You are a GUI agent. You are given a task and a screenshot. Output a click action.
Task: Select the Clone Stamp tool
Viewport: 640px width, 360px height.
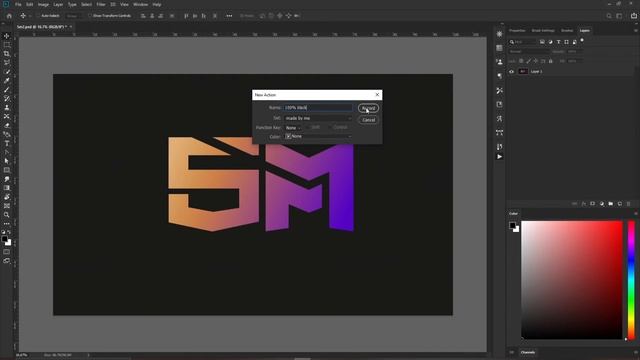click(x=7, y=108)
